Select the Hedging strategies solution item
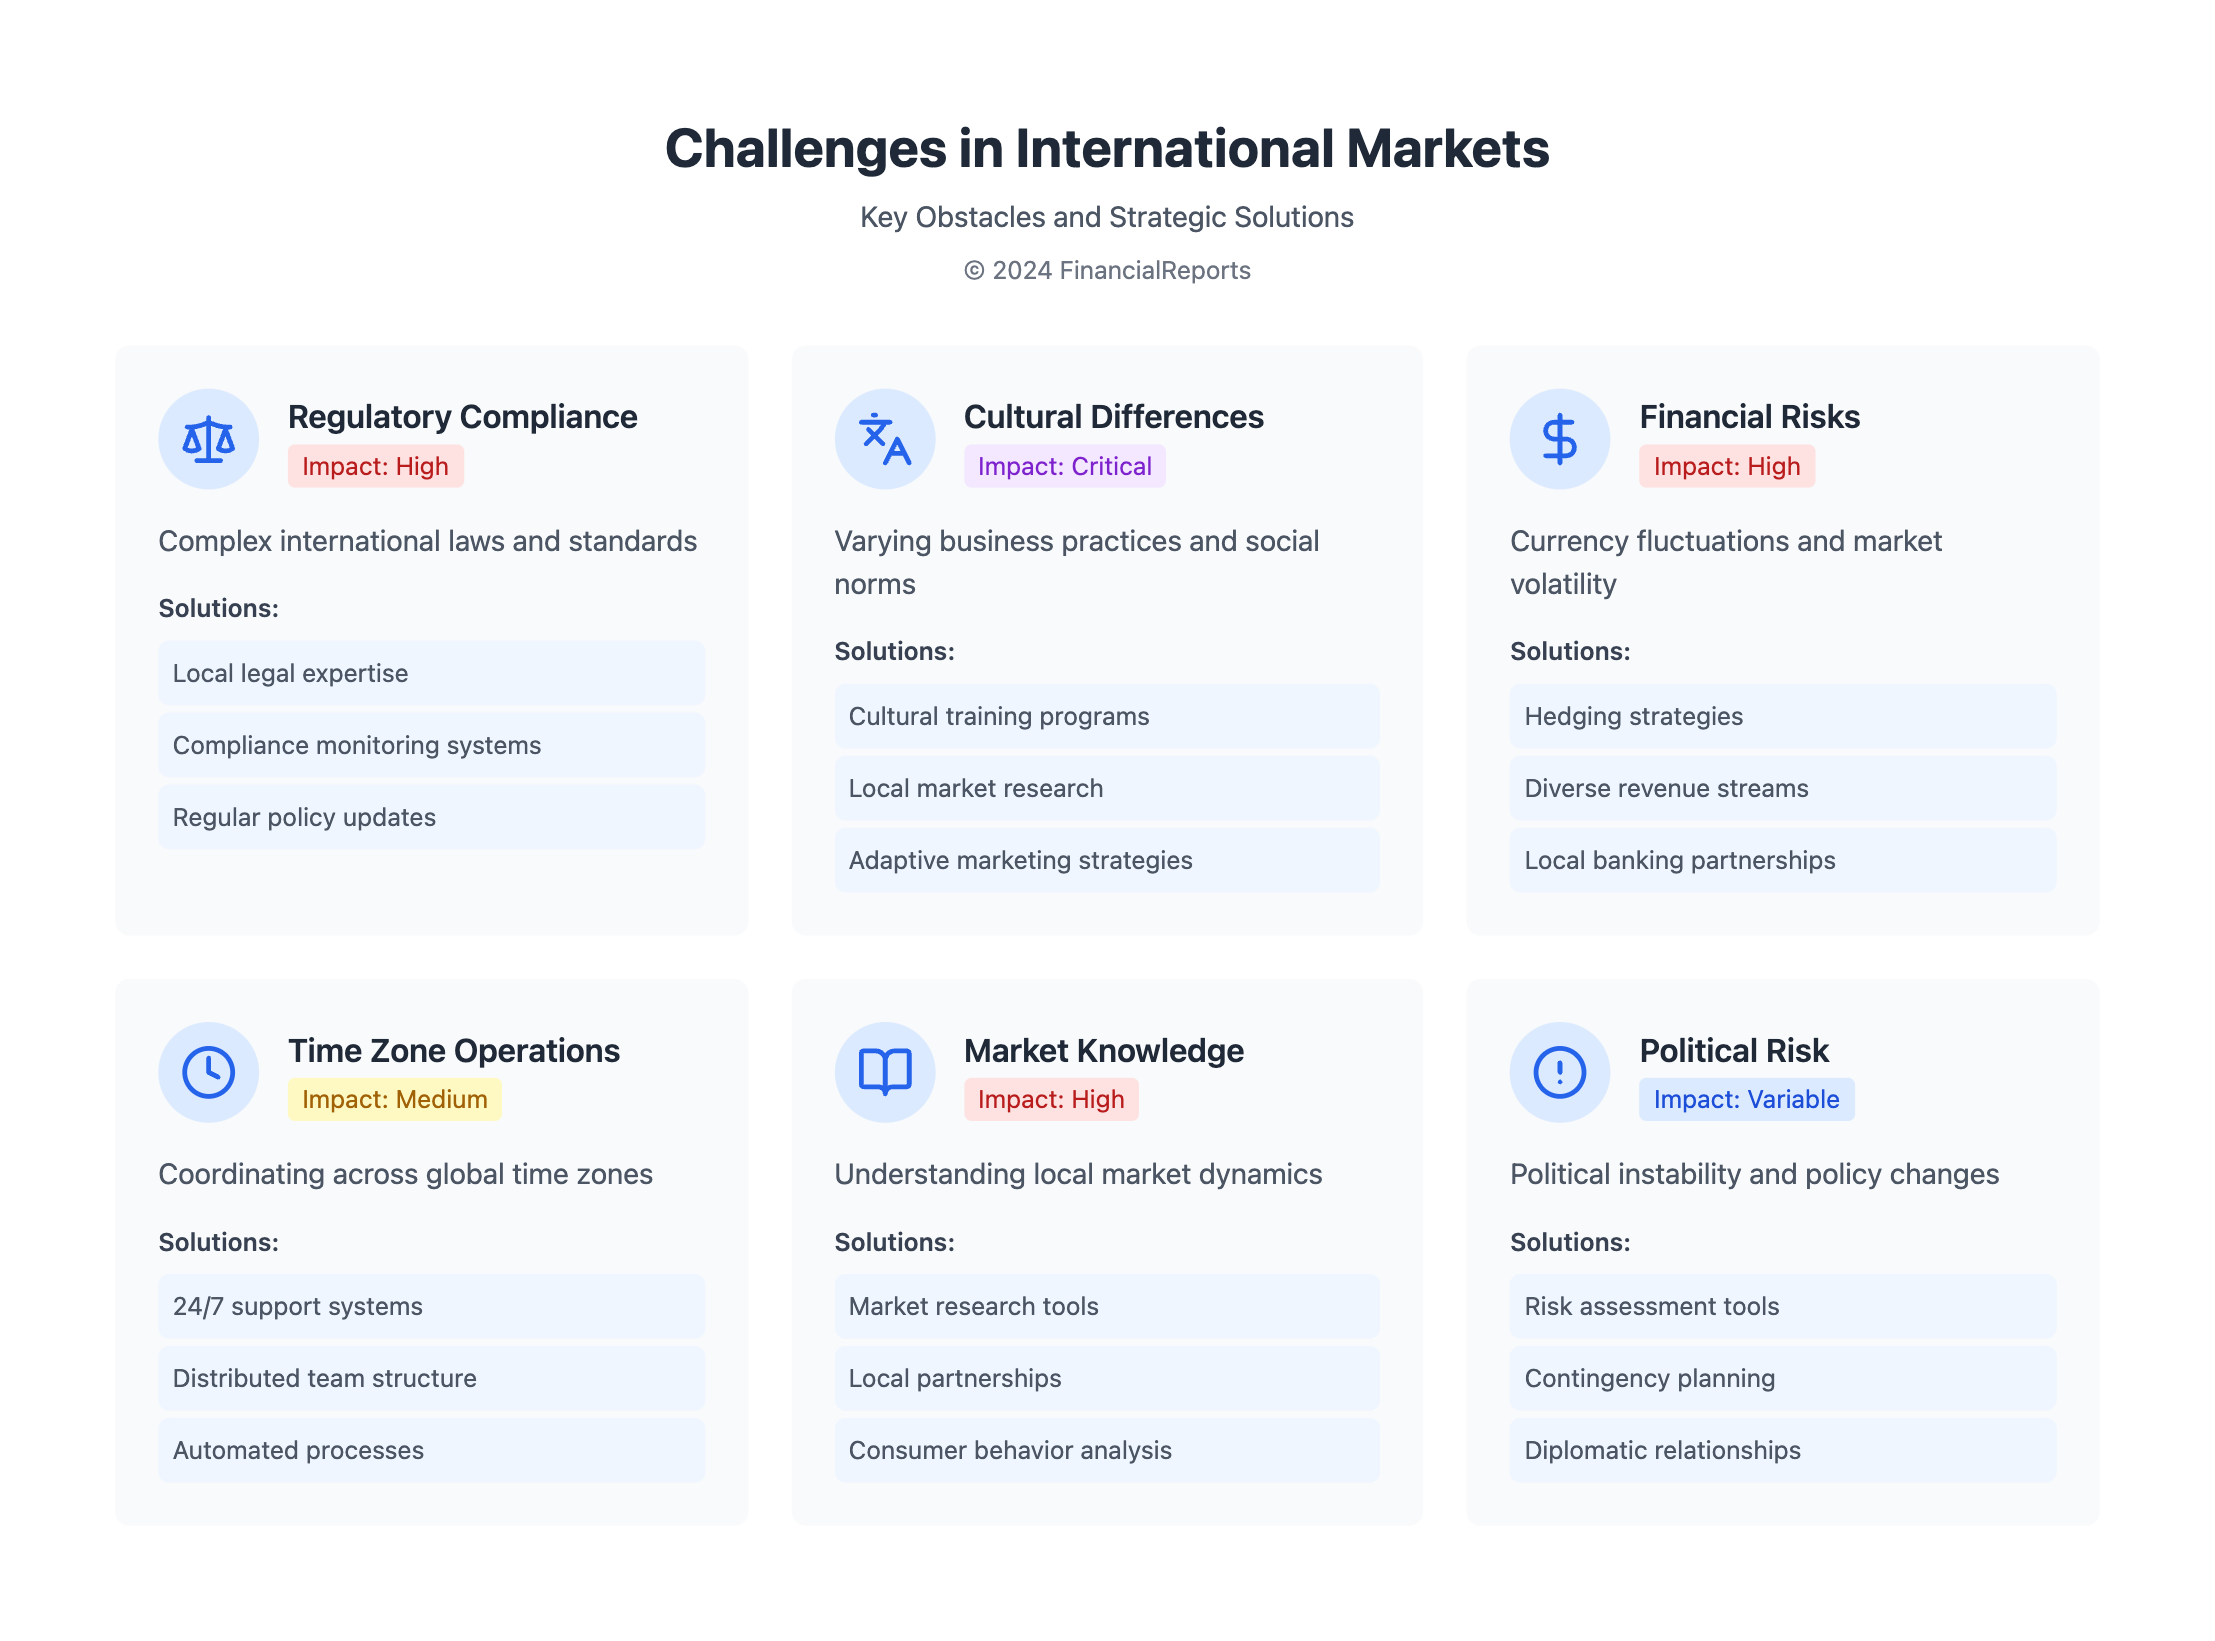 point(1782,716)
